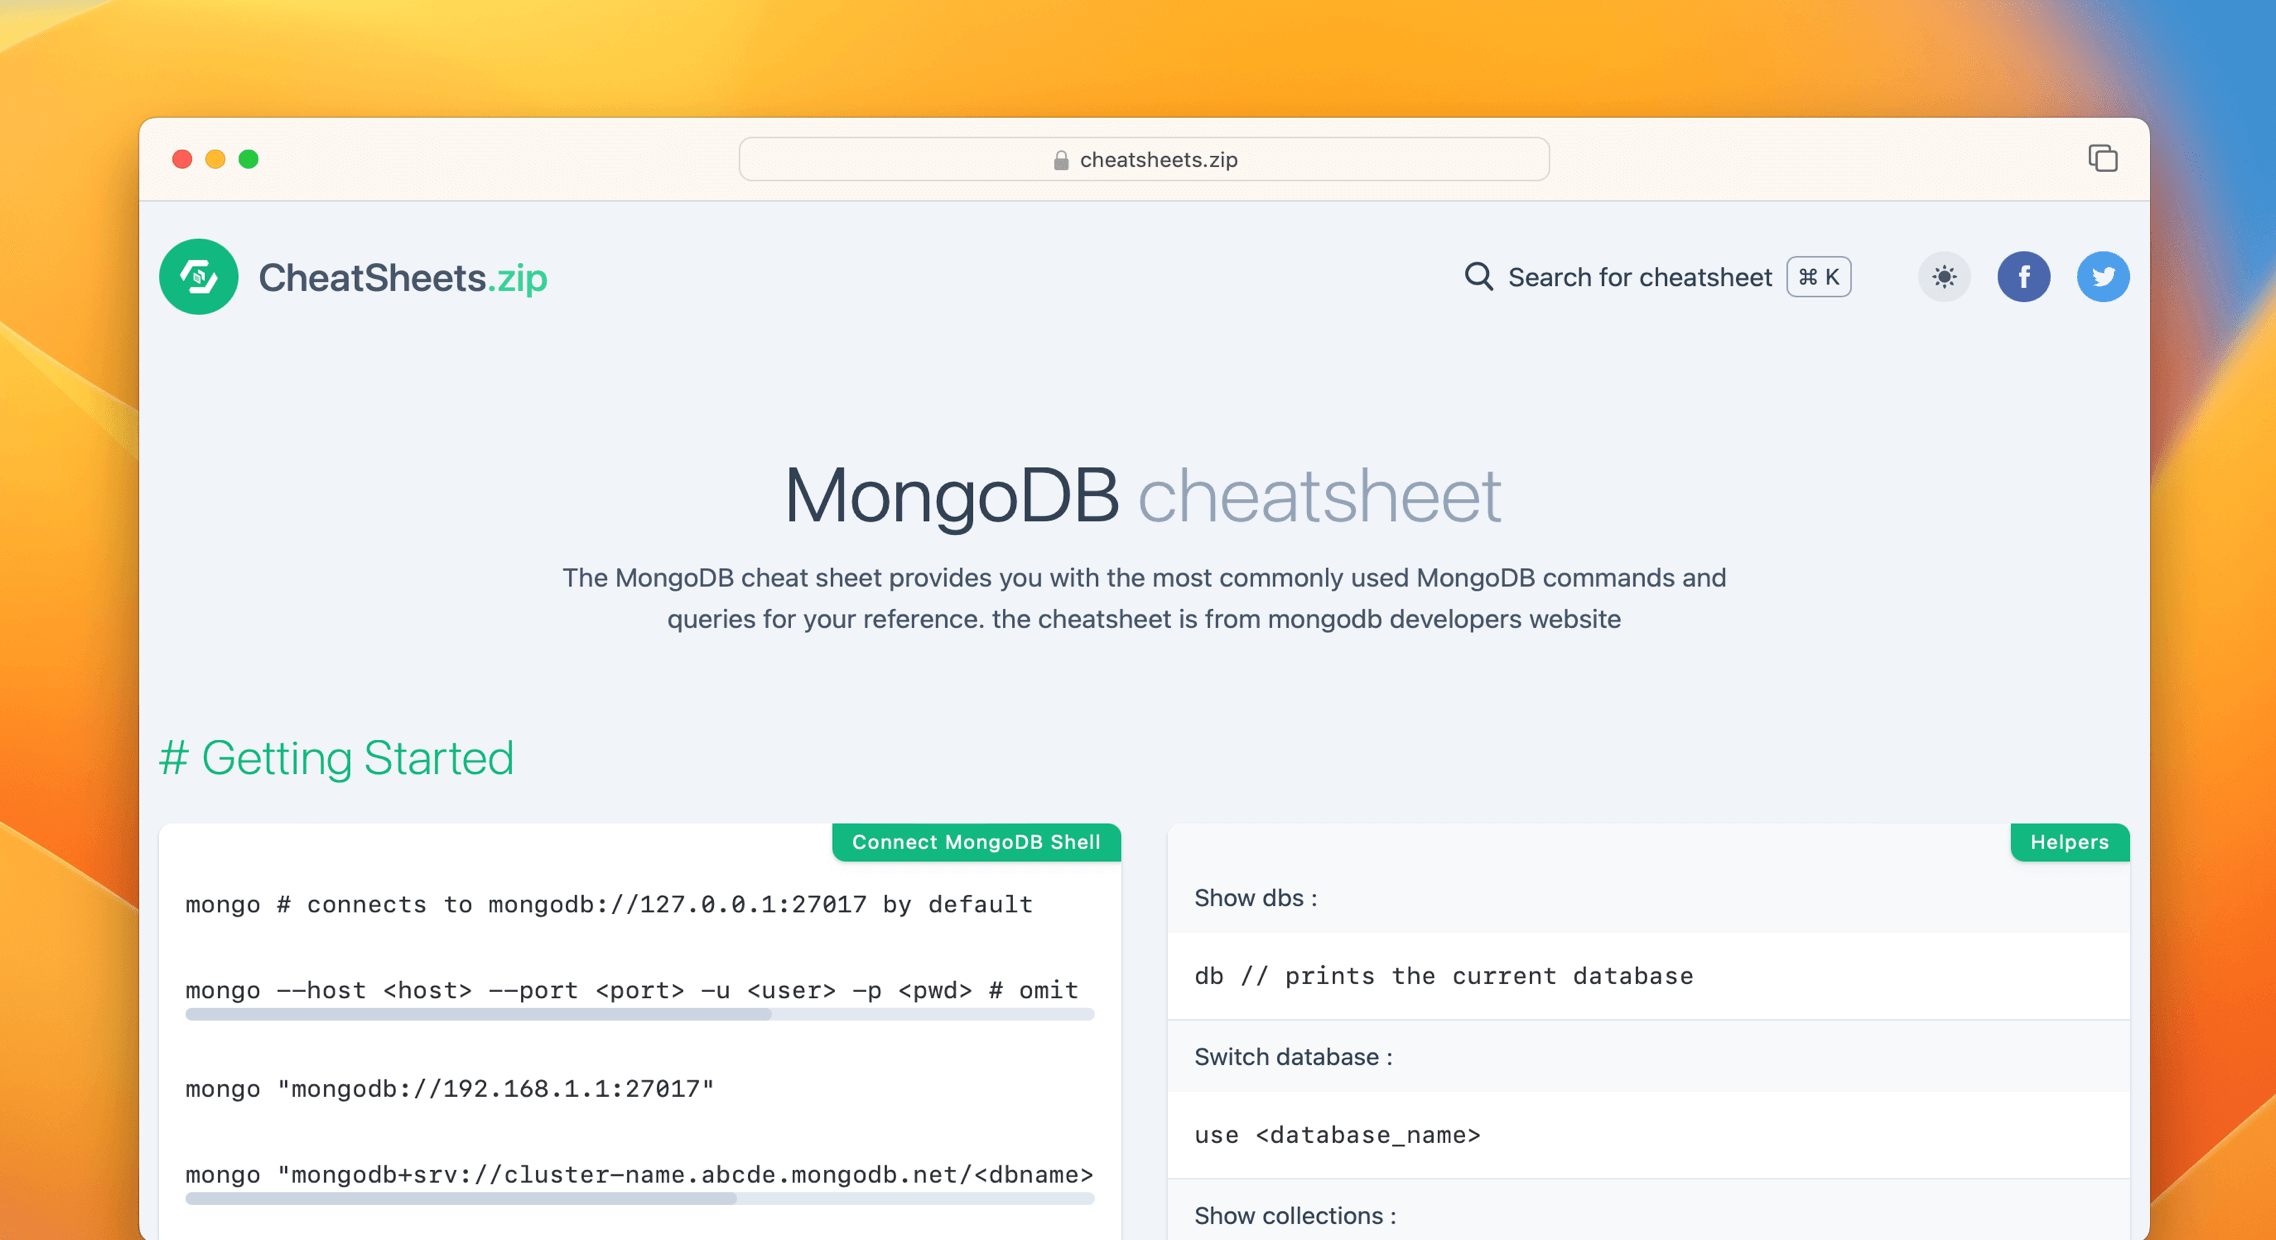The width and height of the screenshot is (2276, 1240).
Task: Click the CheatSheets.zip wordmark link
Action: coord(402,277)
